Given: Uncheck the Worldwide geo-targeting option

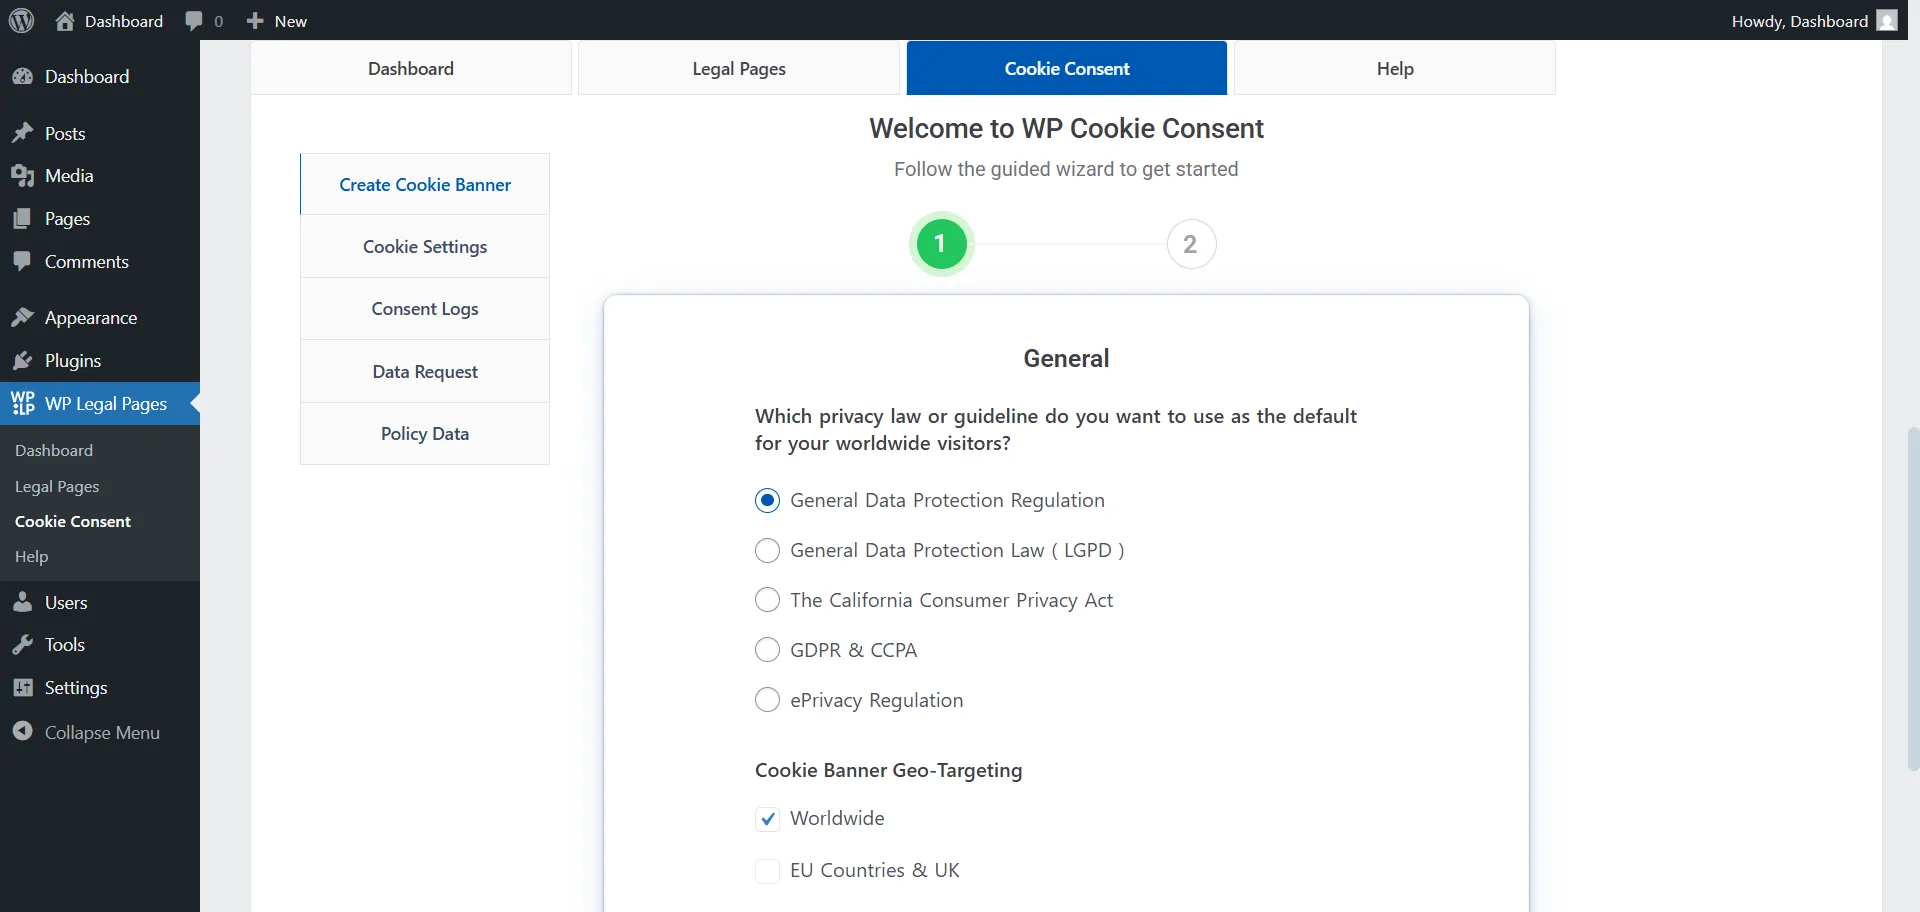Looking at the screenshot, I should pos(767,818).
